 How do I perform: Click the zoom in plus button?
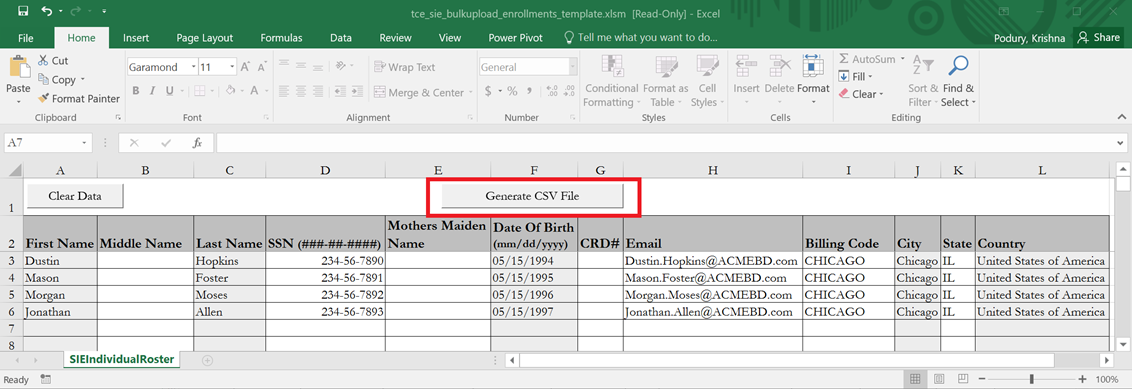pyautogui.click(x=1082, y=379)
